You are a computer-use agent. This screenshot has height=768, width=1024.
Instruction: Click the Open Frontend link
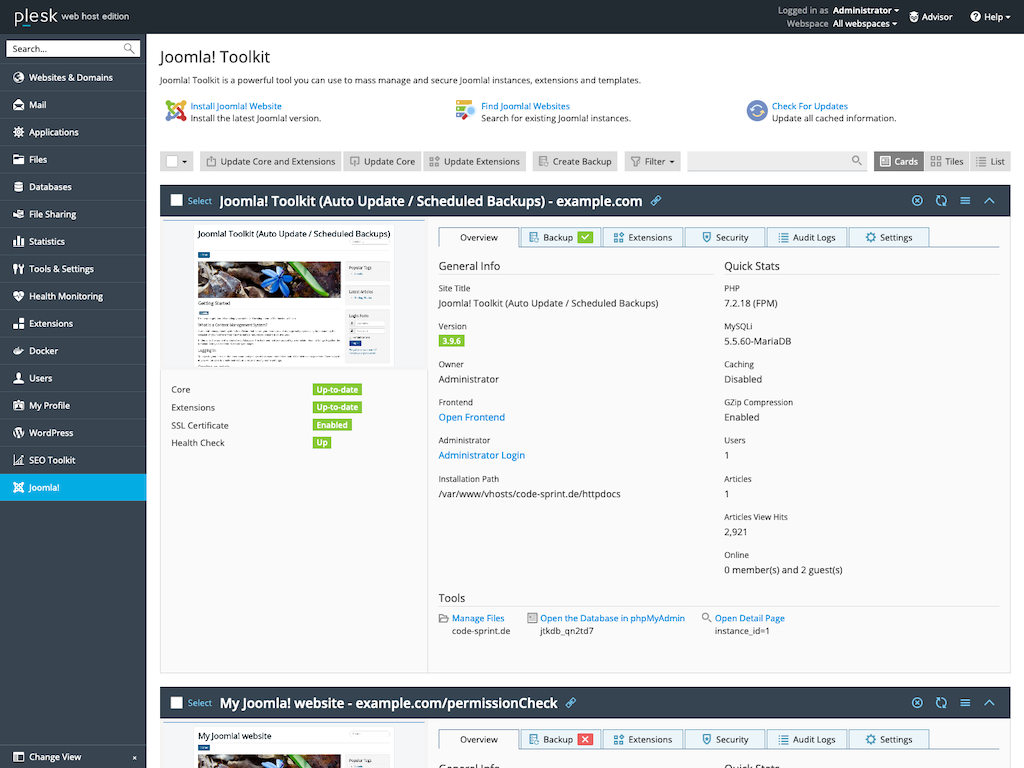[470, 417]
